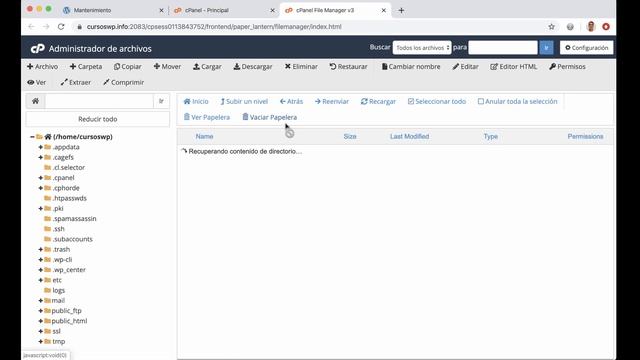Click the Copiar toolbar button
Screen dimensions: 640x360
click(127, 67)
